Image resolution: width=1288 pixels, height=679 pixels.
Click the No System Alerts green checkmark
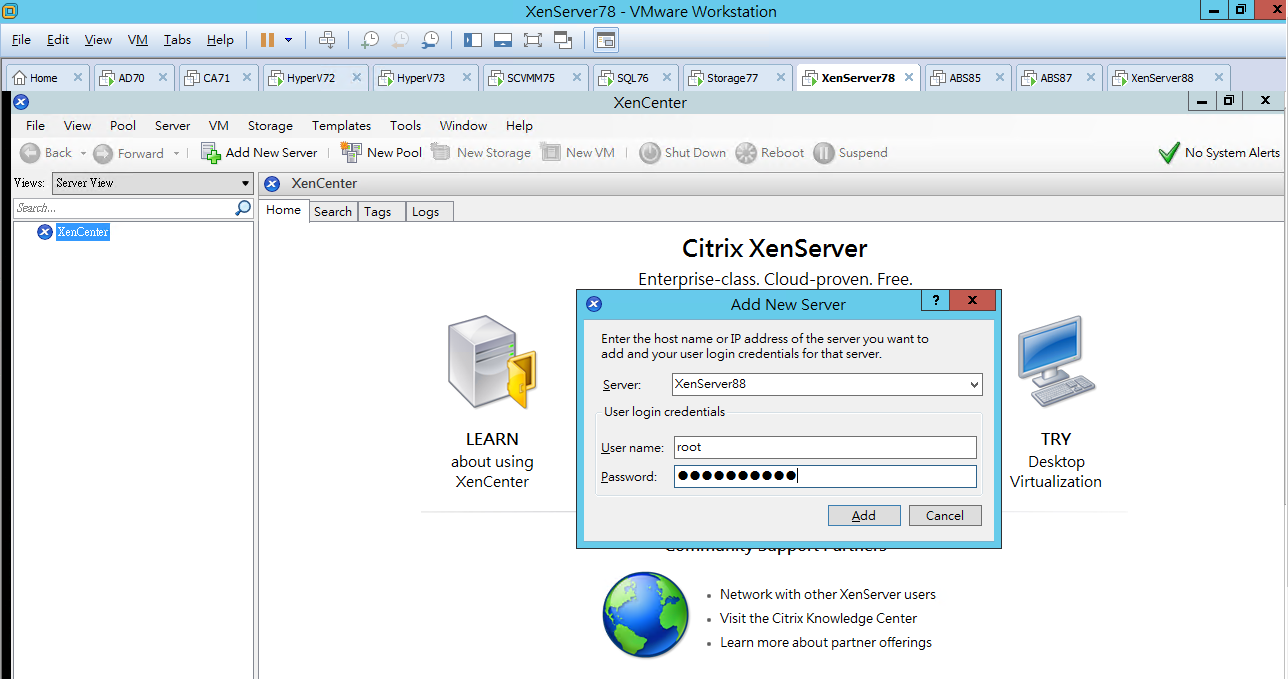point(1168,153)
